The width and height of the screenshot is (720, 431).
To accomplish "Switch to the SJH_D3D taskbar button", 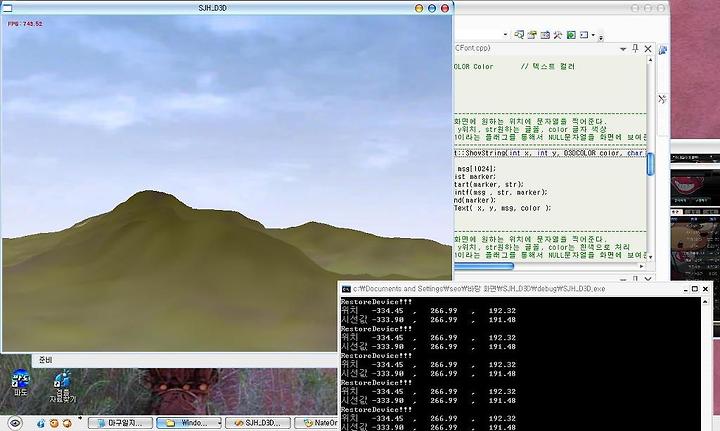I will coord(258,423).
